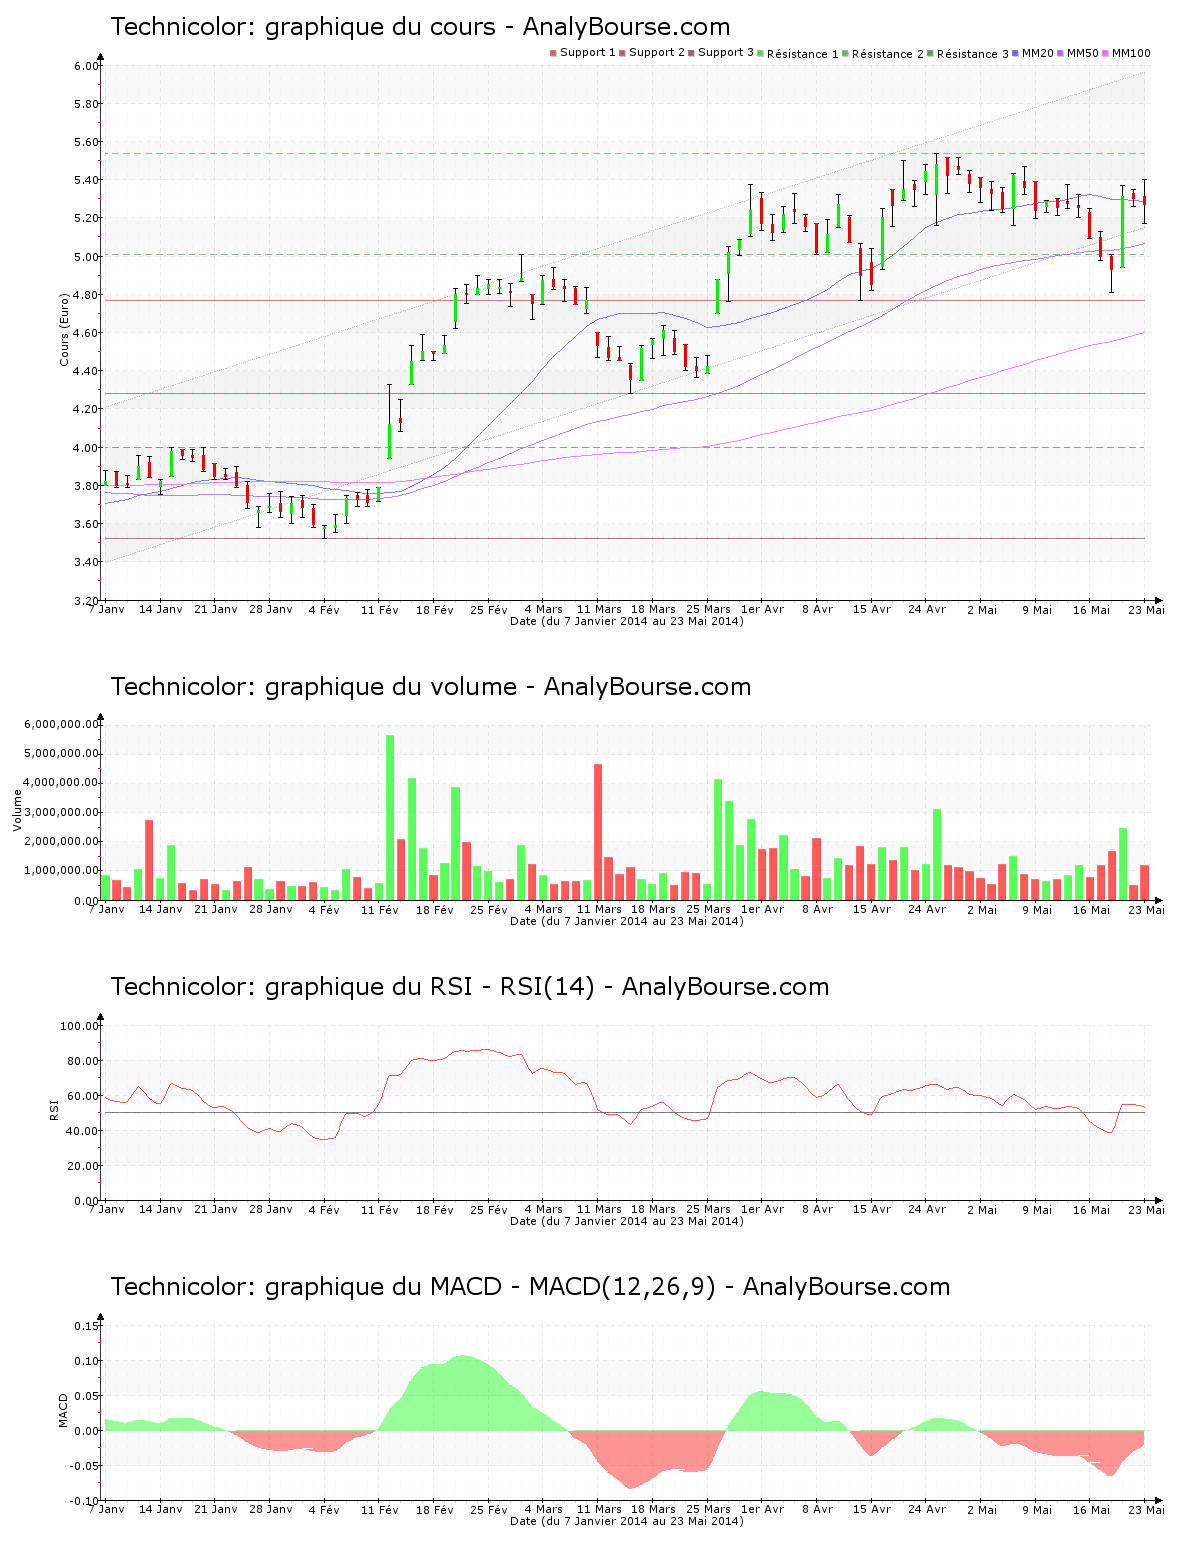Image resolution: width=1200 pixels, height=1550 pixels.
Task: Click the 100.00 RSI axis value
Action: pos(80,1026)
